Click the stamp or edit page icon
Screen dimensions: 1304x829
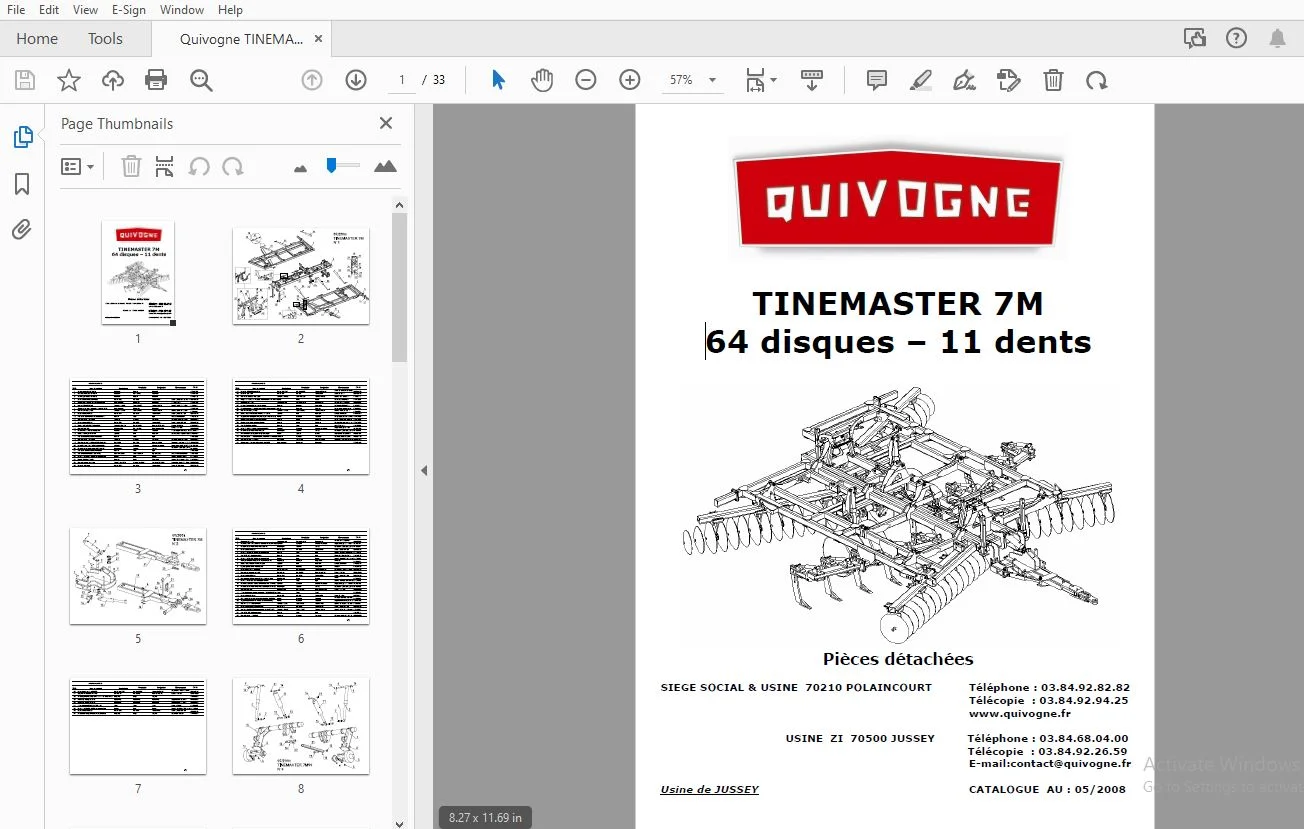(1009, 80)
